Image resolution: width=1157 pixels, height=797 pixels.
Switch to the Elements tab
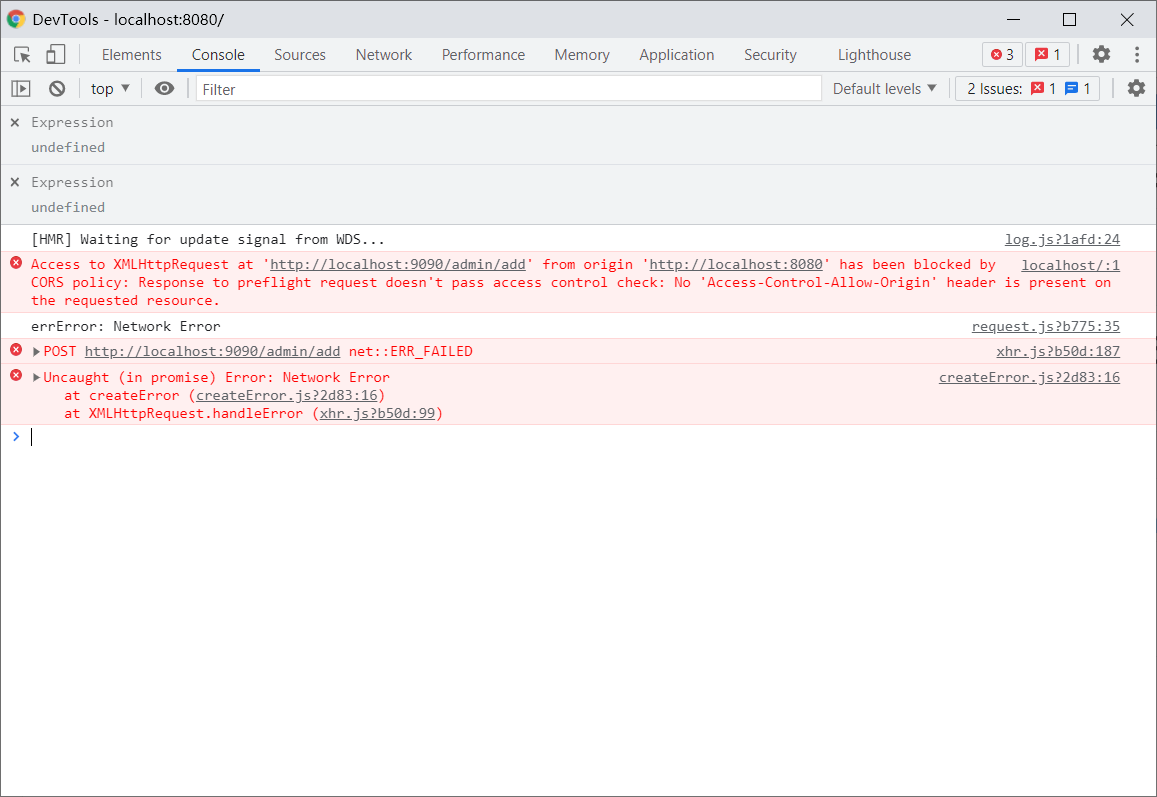[x=131, y=55]
